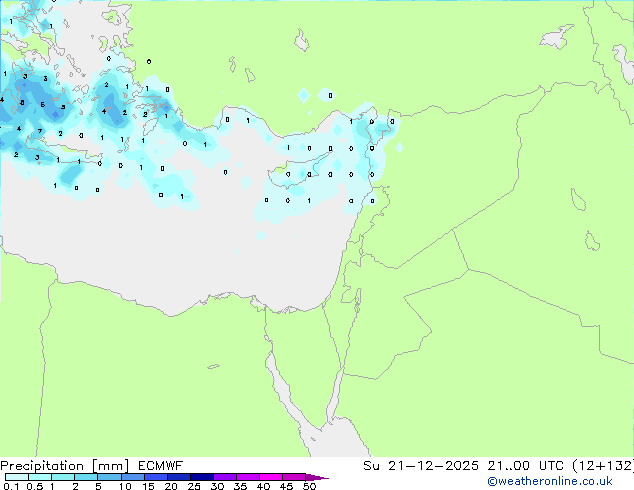Select the 5–10 mm legend color swatch
Image resolution: width=634 pixels, height=490 pixels.
pyautogui.click(x=109, y=477)
